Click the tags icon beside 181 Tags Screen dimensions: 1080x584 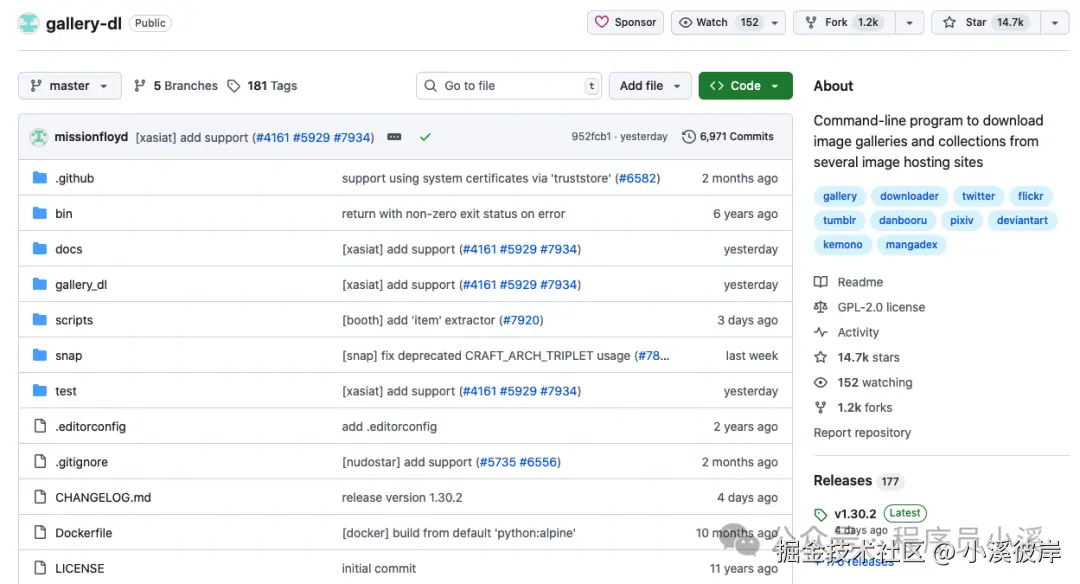(234, 86)
